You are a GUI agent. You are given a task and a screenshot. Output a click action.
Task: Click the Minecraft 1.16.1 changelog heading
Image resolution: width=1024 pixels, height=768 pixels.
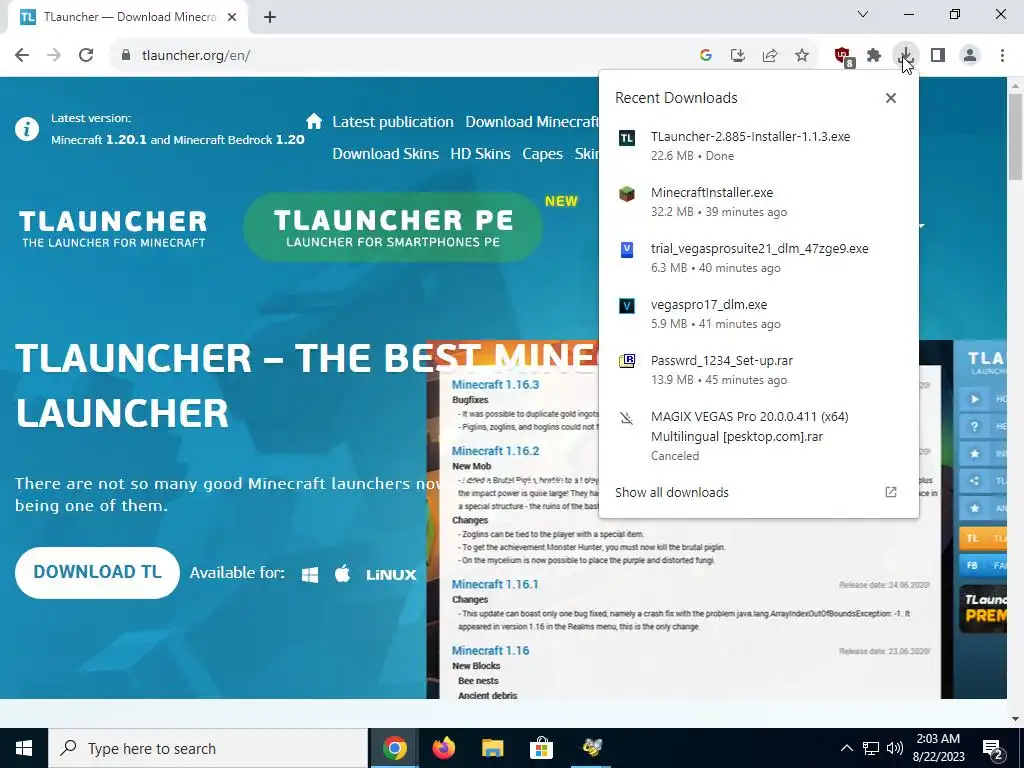click(495, 584)
